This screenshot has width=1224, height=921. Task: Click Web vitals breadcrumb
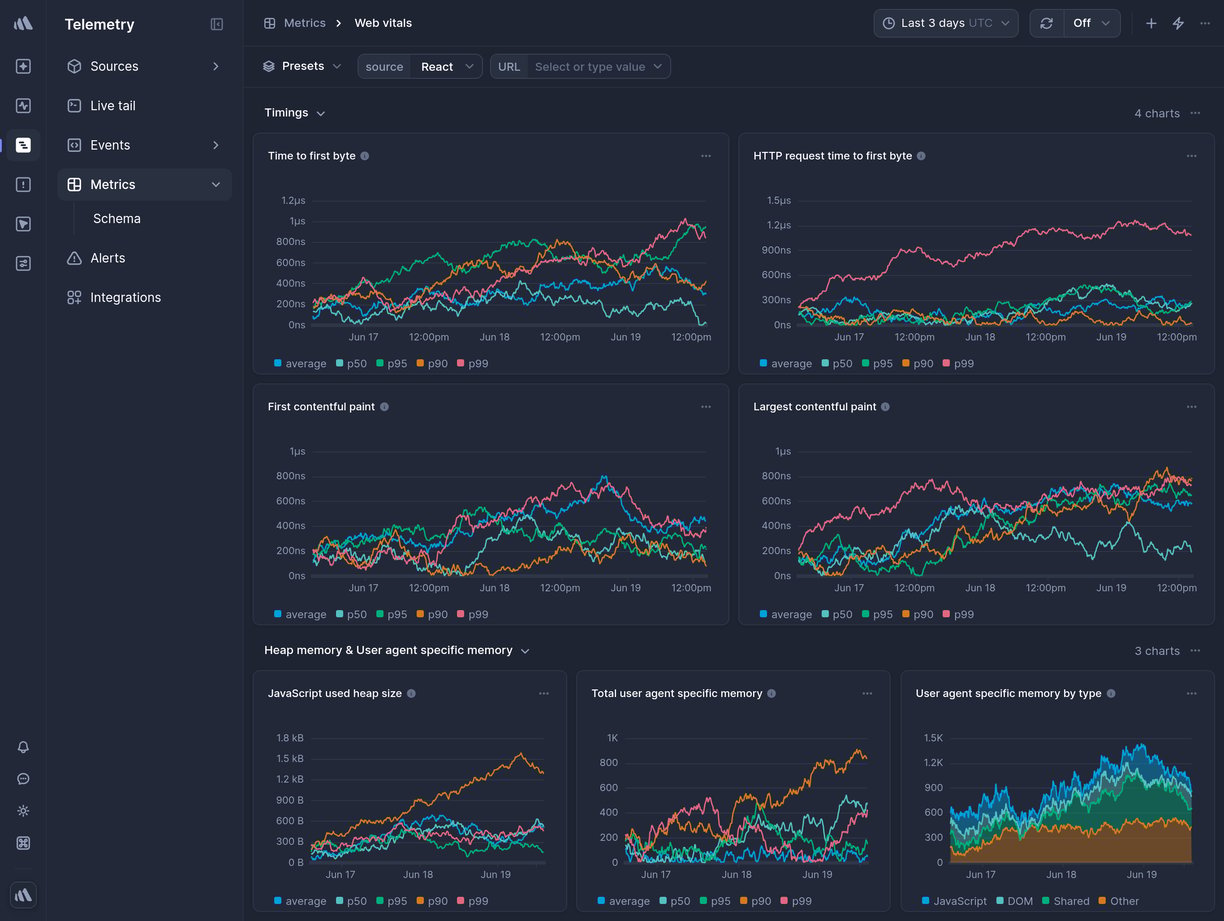pos(383,23)
